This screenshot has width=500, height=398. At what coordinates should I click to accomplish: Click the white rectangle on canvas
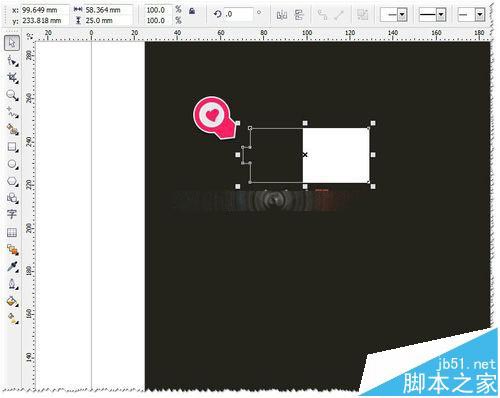(336, 155)
